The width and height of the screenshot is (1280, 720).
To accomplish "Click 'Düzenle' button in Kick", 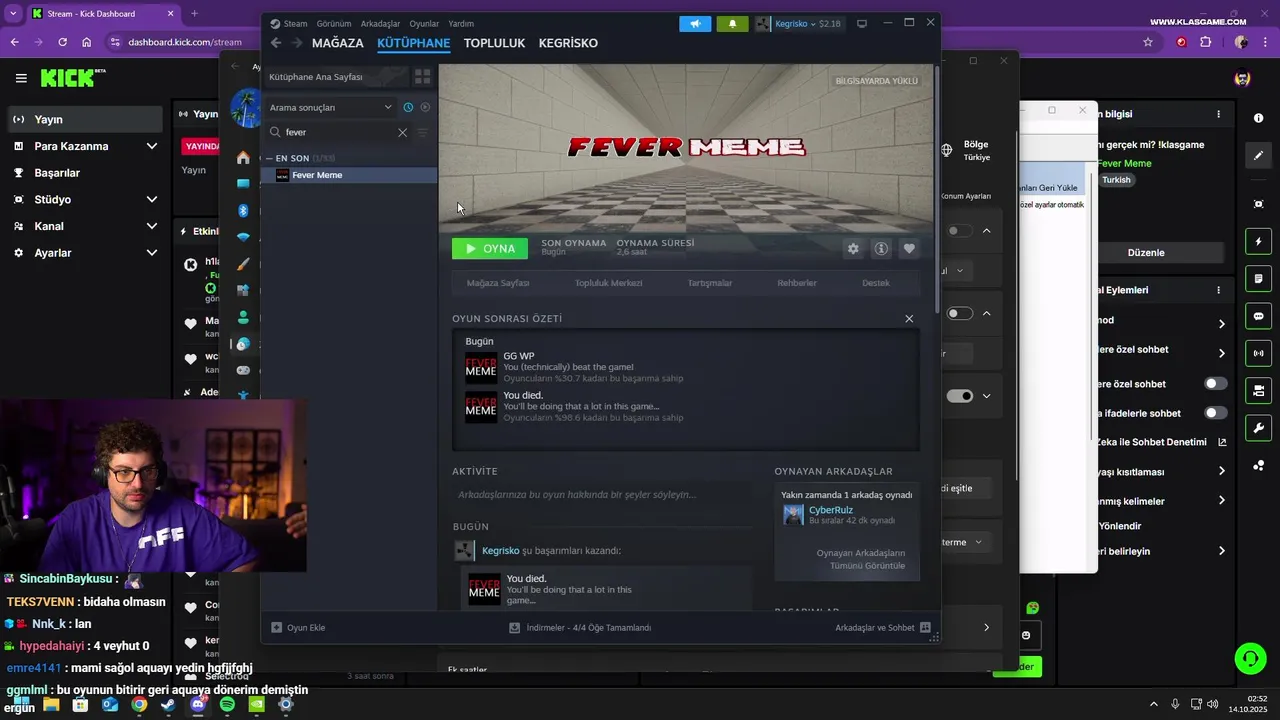I will (1146, 252).
